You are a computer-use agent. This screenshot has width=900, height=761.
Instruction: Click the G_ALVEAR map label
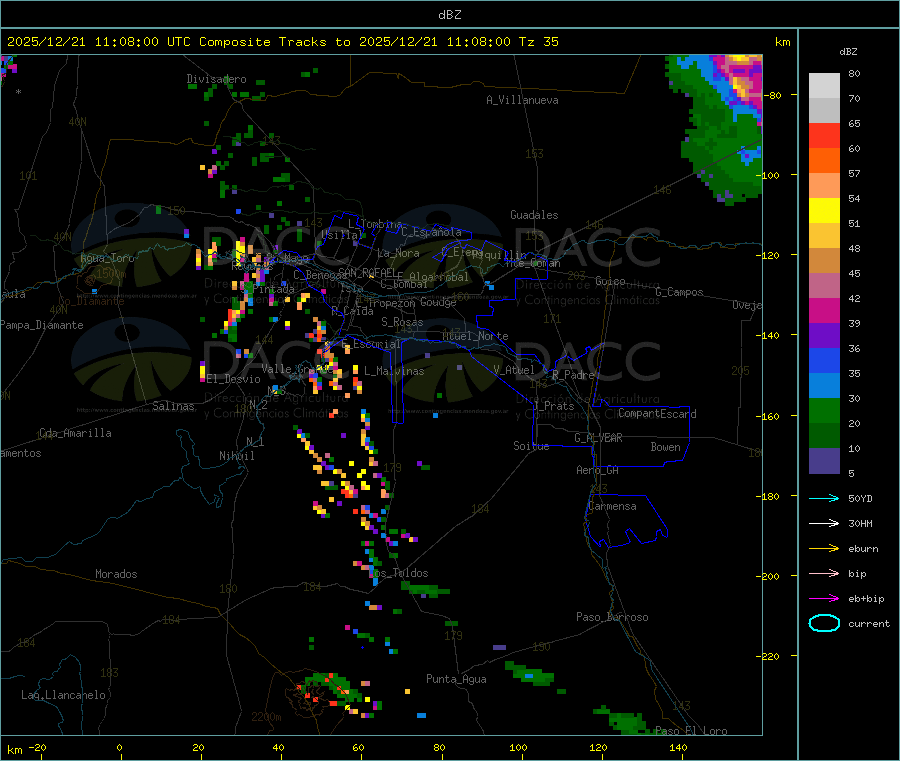598,438
